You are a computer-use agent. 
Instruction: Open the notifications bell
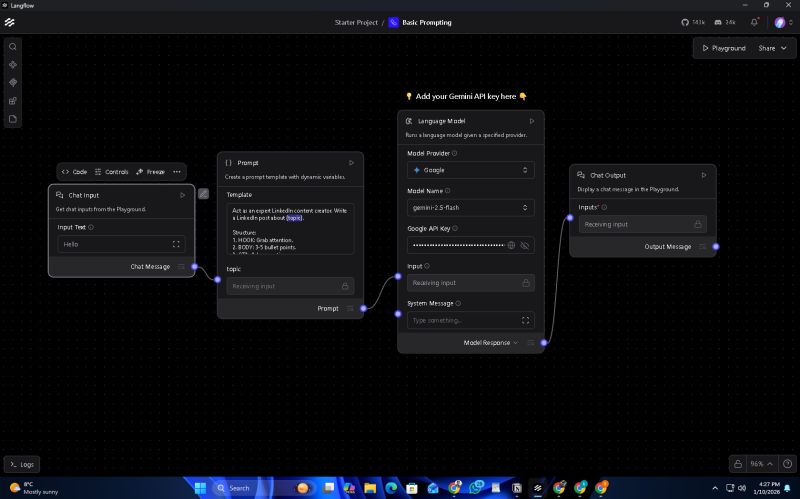[754, 22]
